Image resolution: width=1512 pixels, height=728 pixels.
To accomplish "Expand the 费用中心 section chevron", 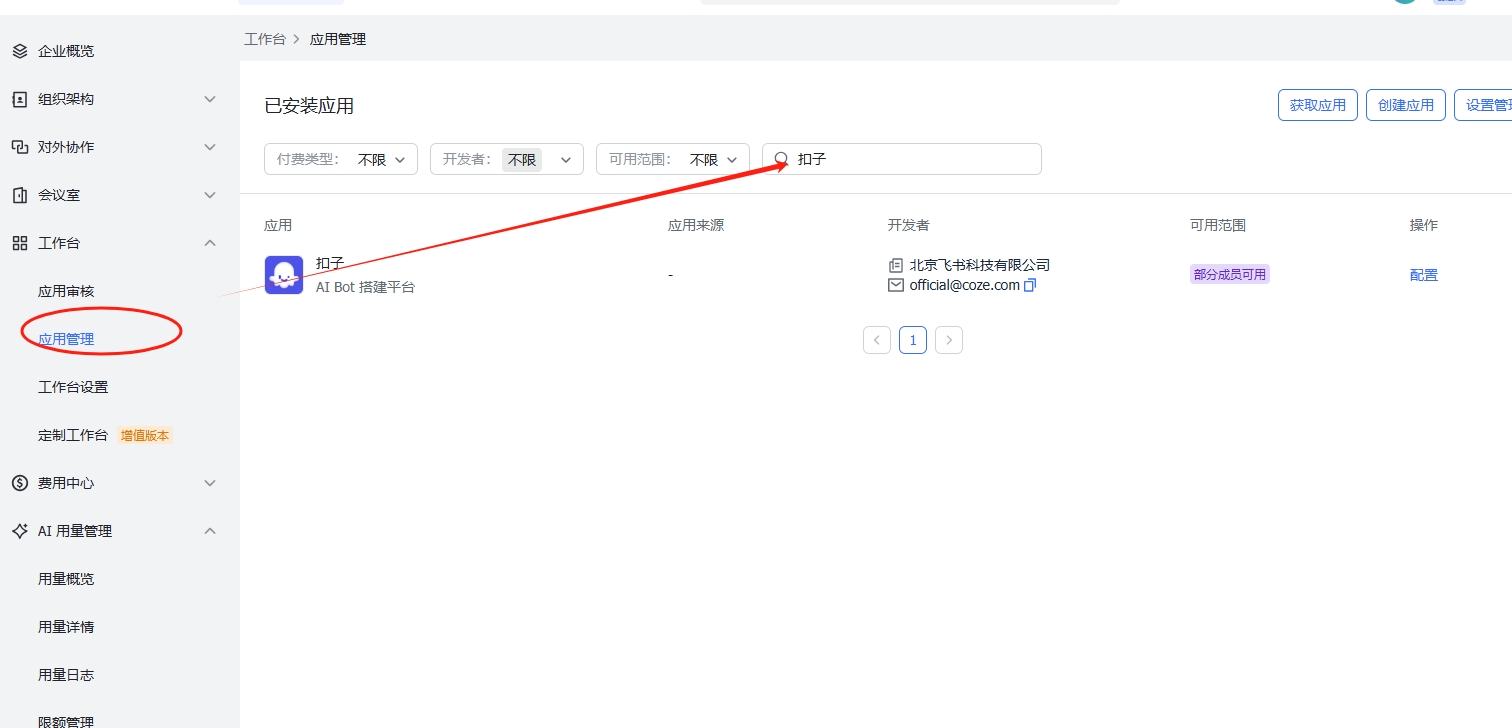I will pos(210,483).
